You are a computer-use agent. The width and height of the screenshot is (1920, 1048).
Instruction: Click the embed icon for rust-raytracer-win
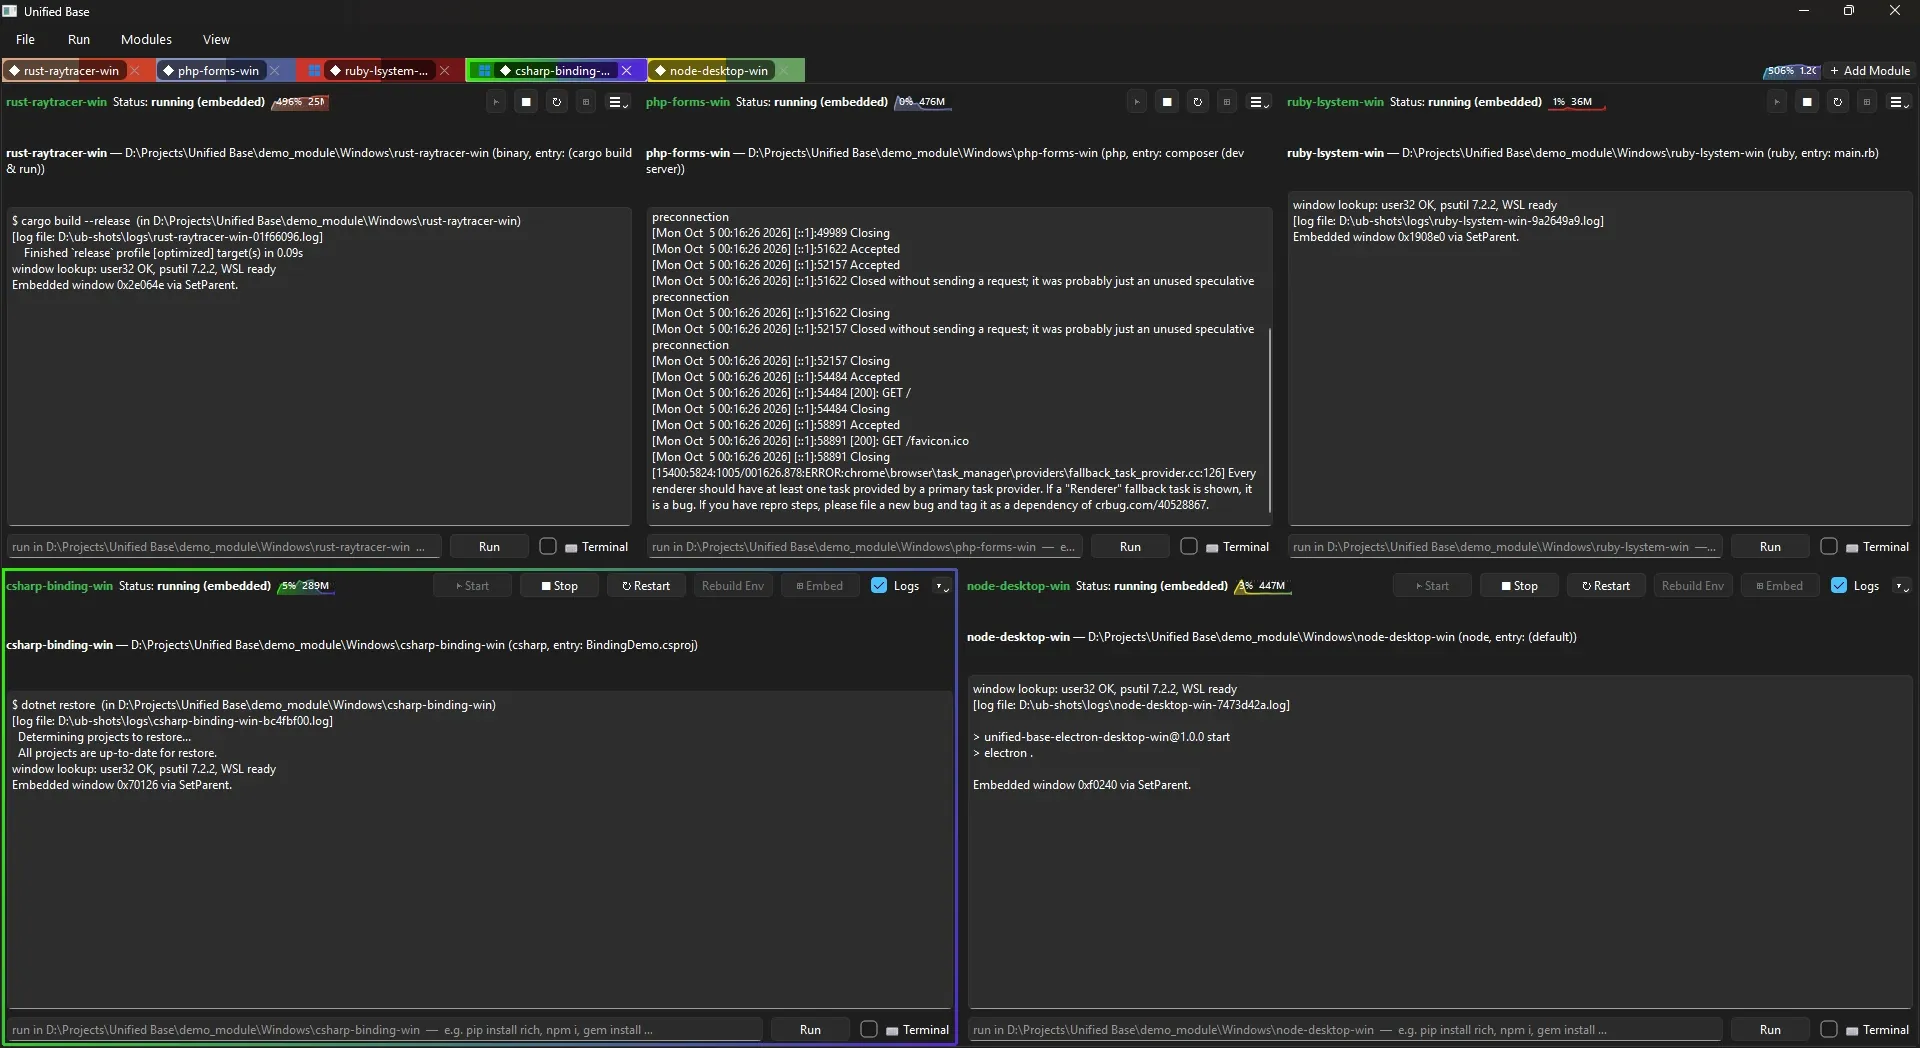tap(586, 102)
